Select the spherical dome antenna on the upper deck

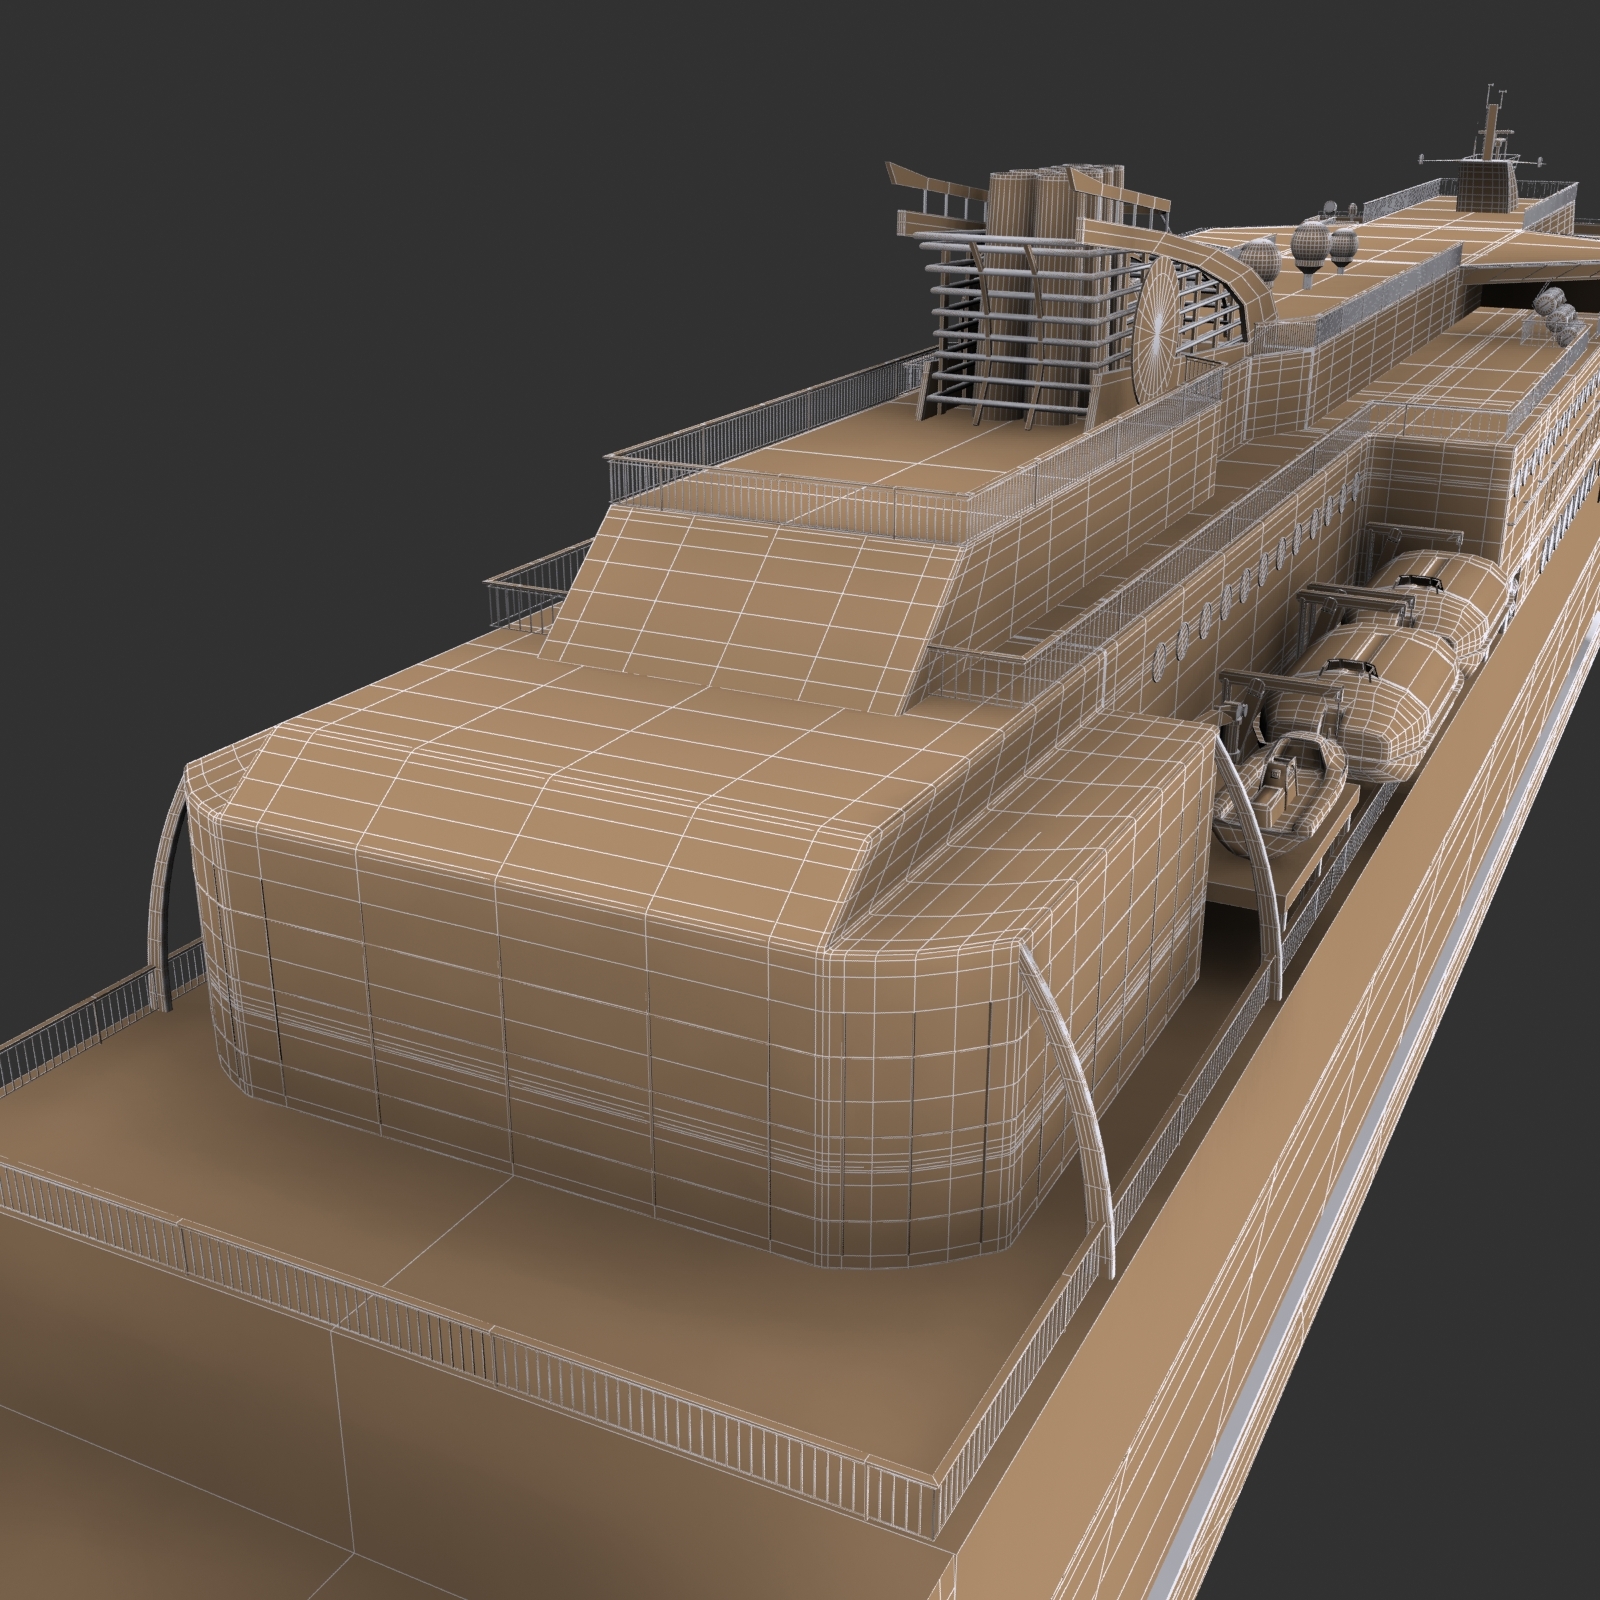1313,245
